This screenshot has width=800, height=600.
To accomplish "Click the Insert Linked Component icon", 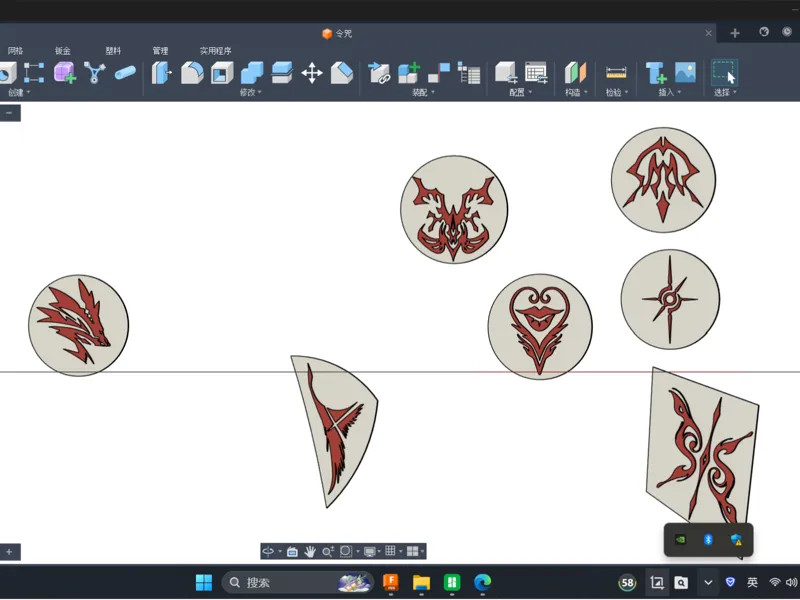I will tap(379, 72).
